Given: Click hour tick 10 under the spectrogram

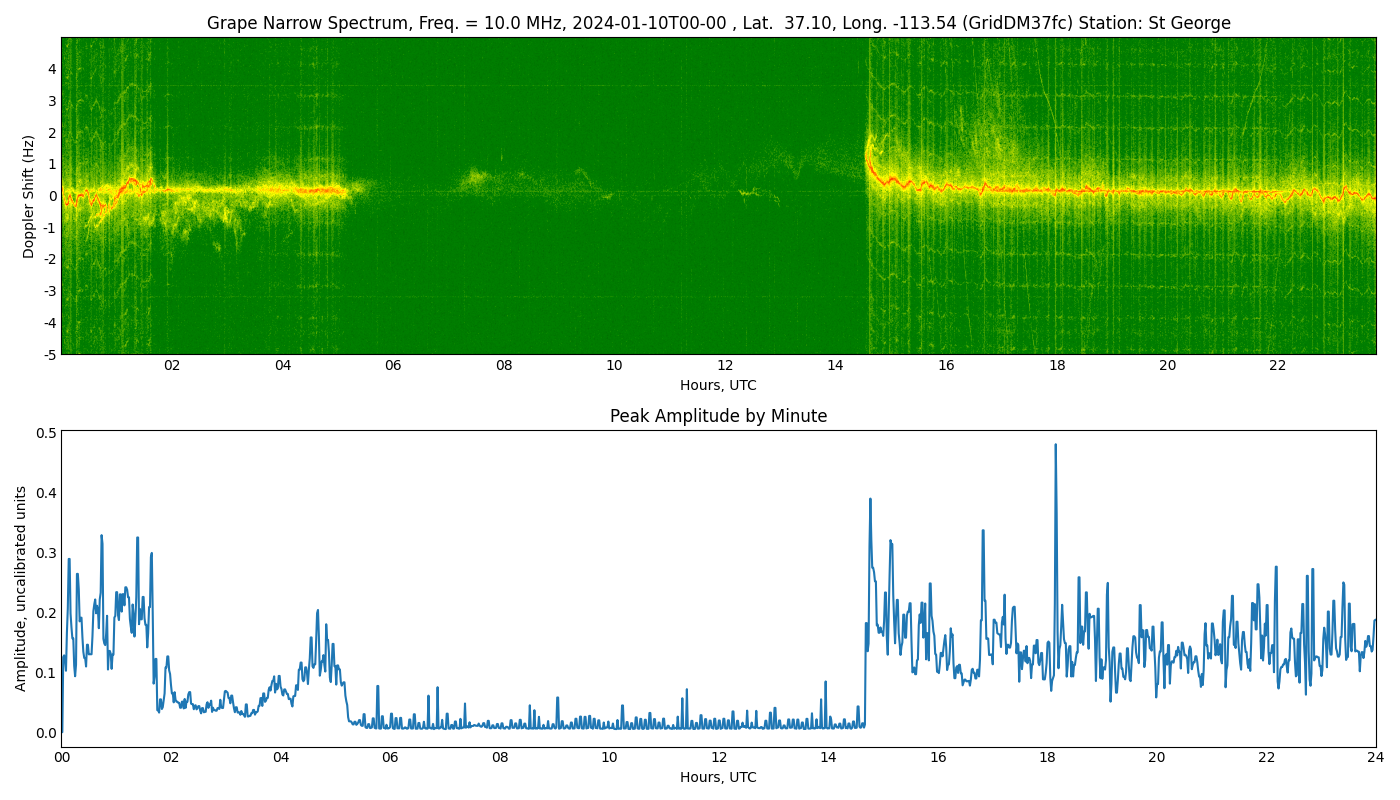Looking at the screenshot, I should (x=614, y=366).
